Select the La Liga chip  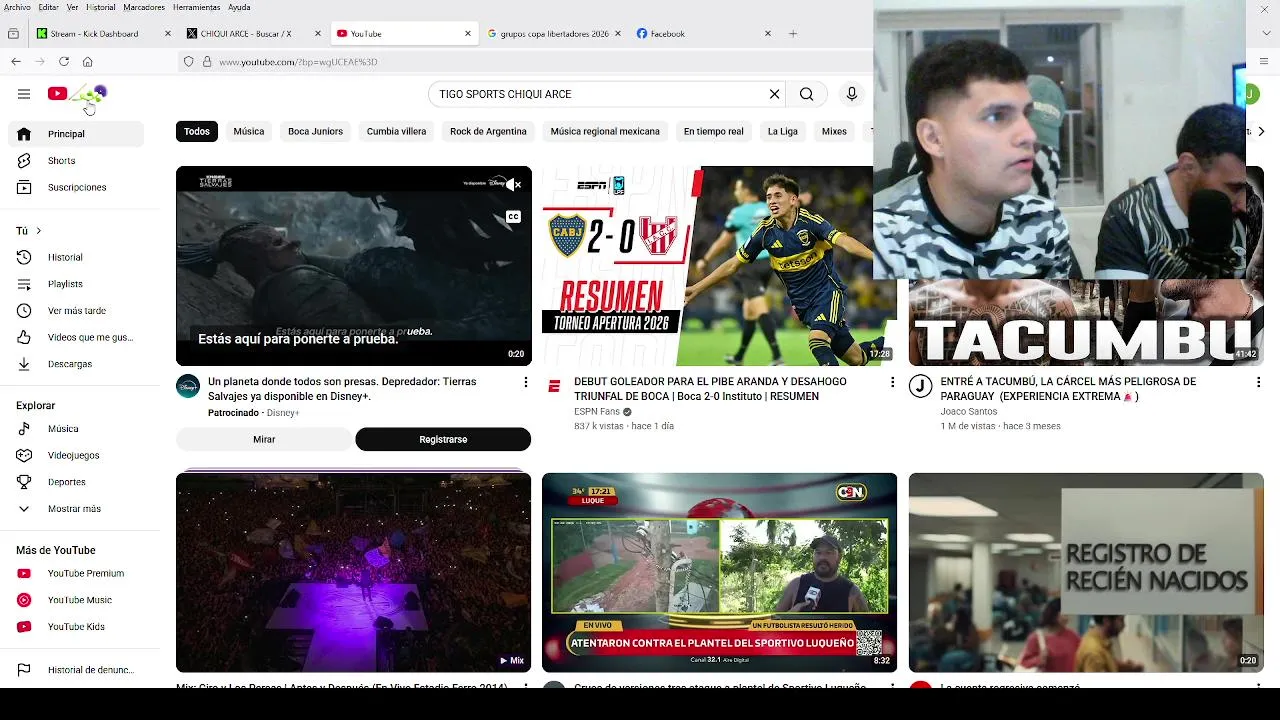[x=783, y=131]
